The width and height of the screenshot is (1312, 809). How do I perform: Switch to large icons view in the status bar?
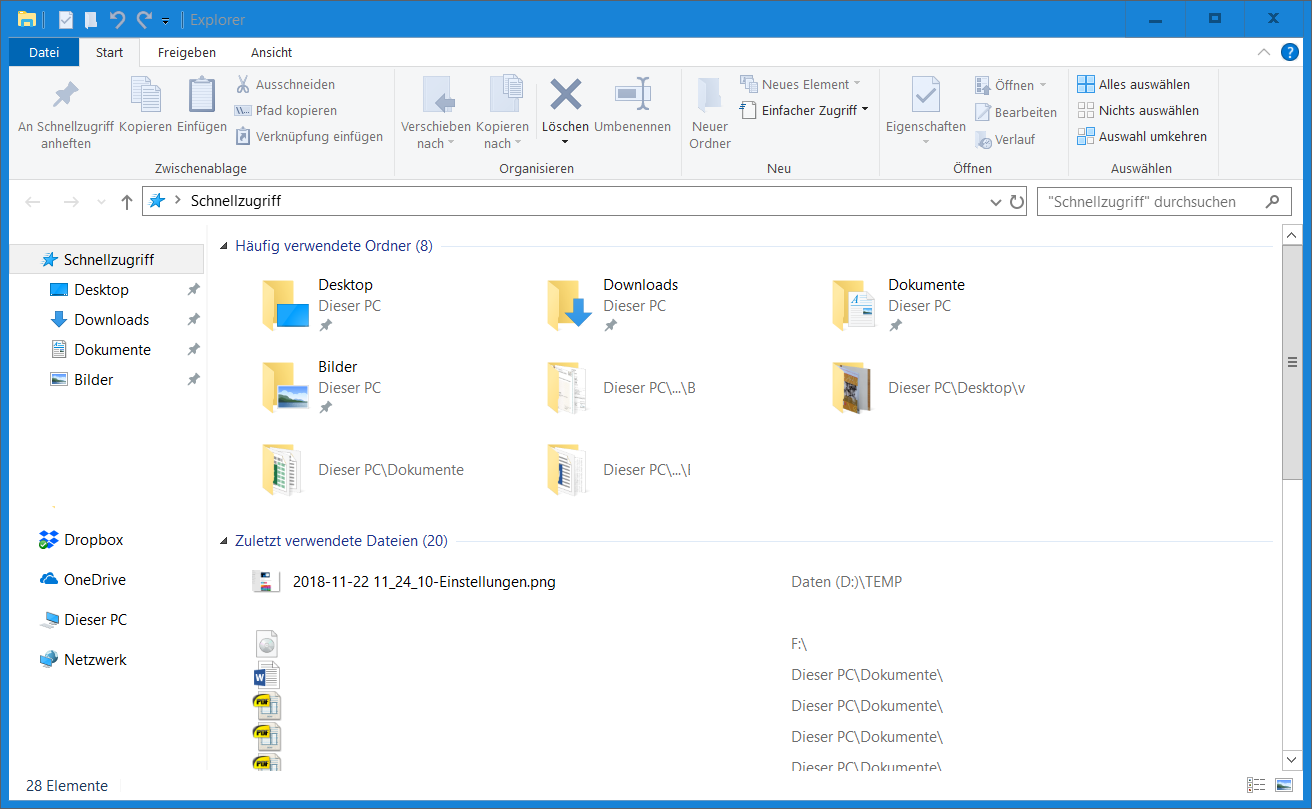tap(1284, 786)
